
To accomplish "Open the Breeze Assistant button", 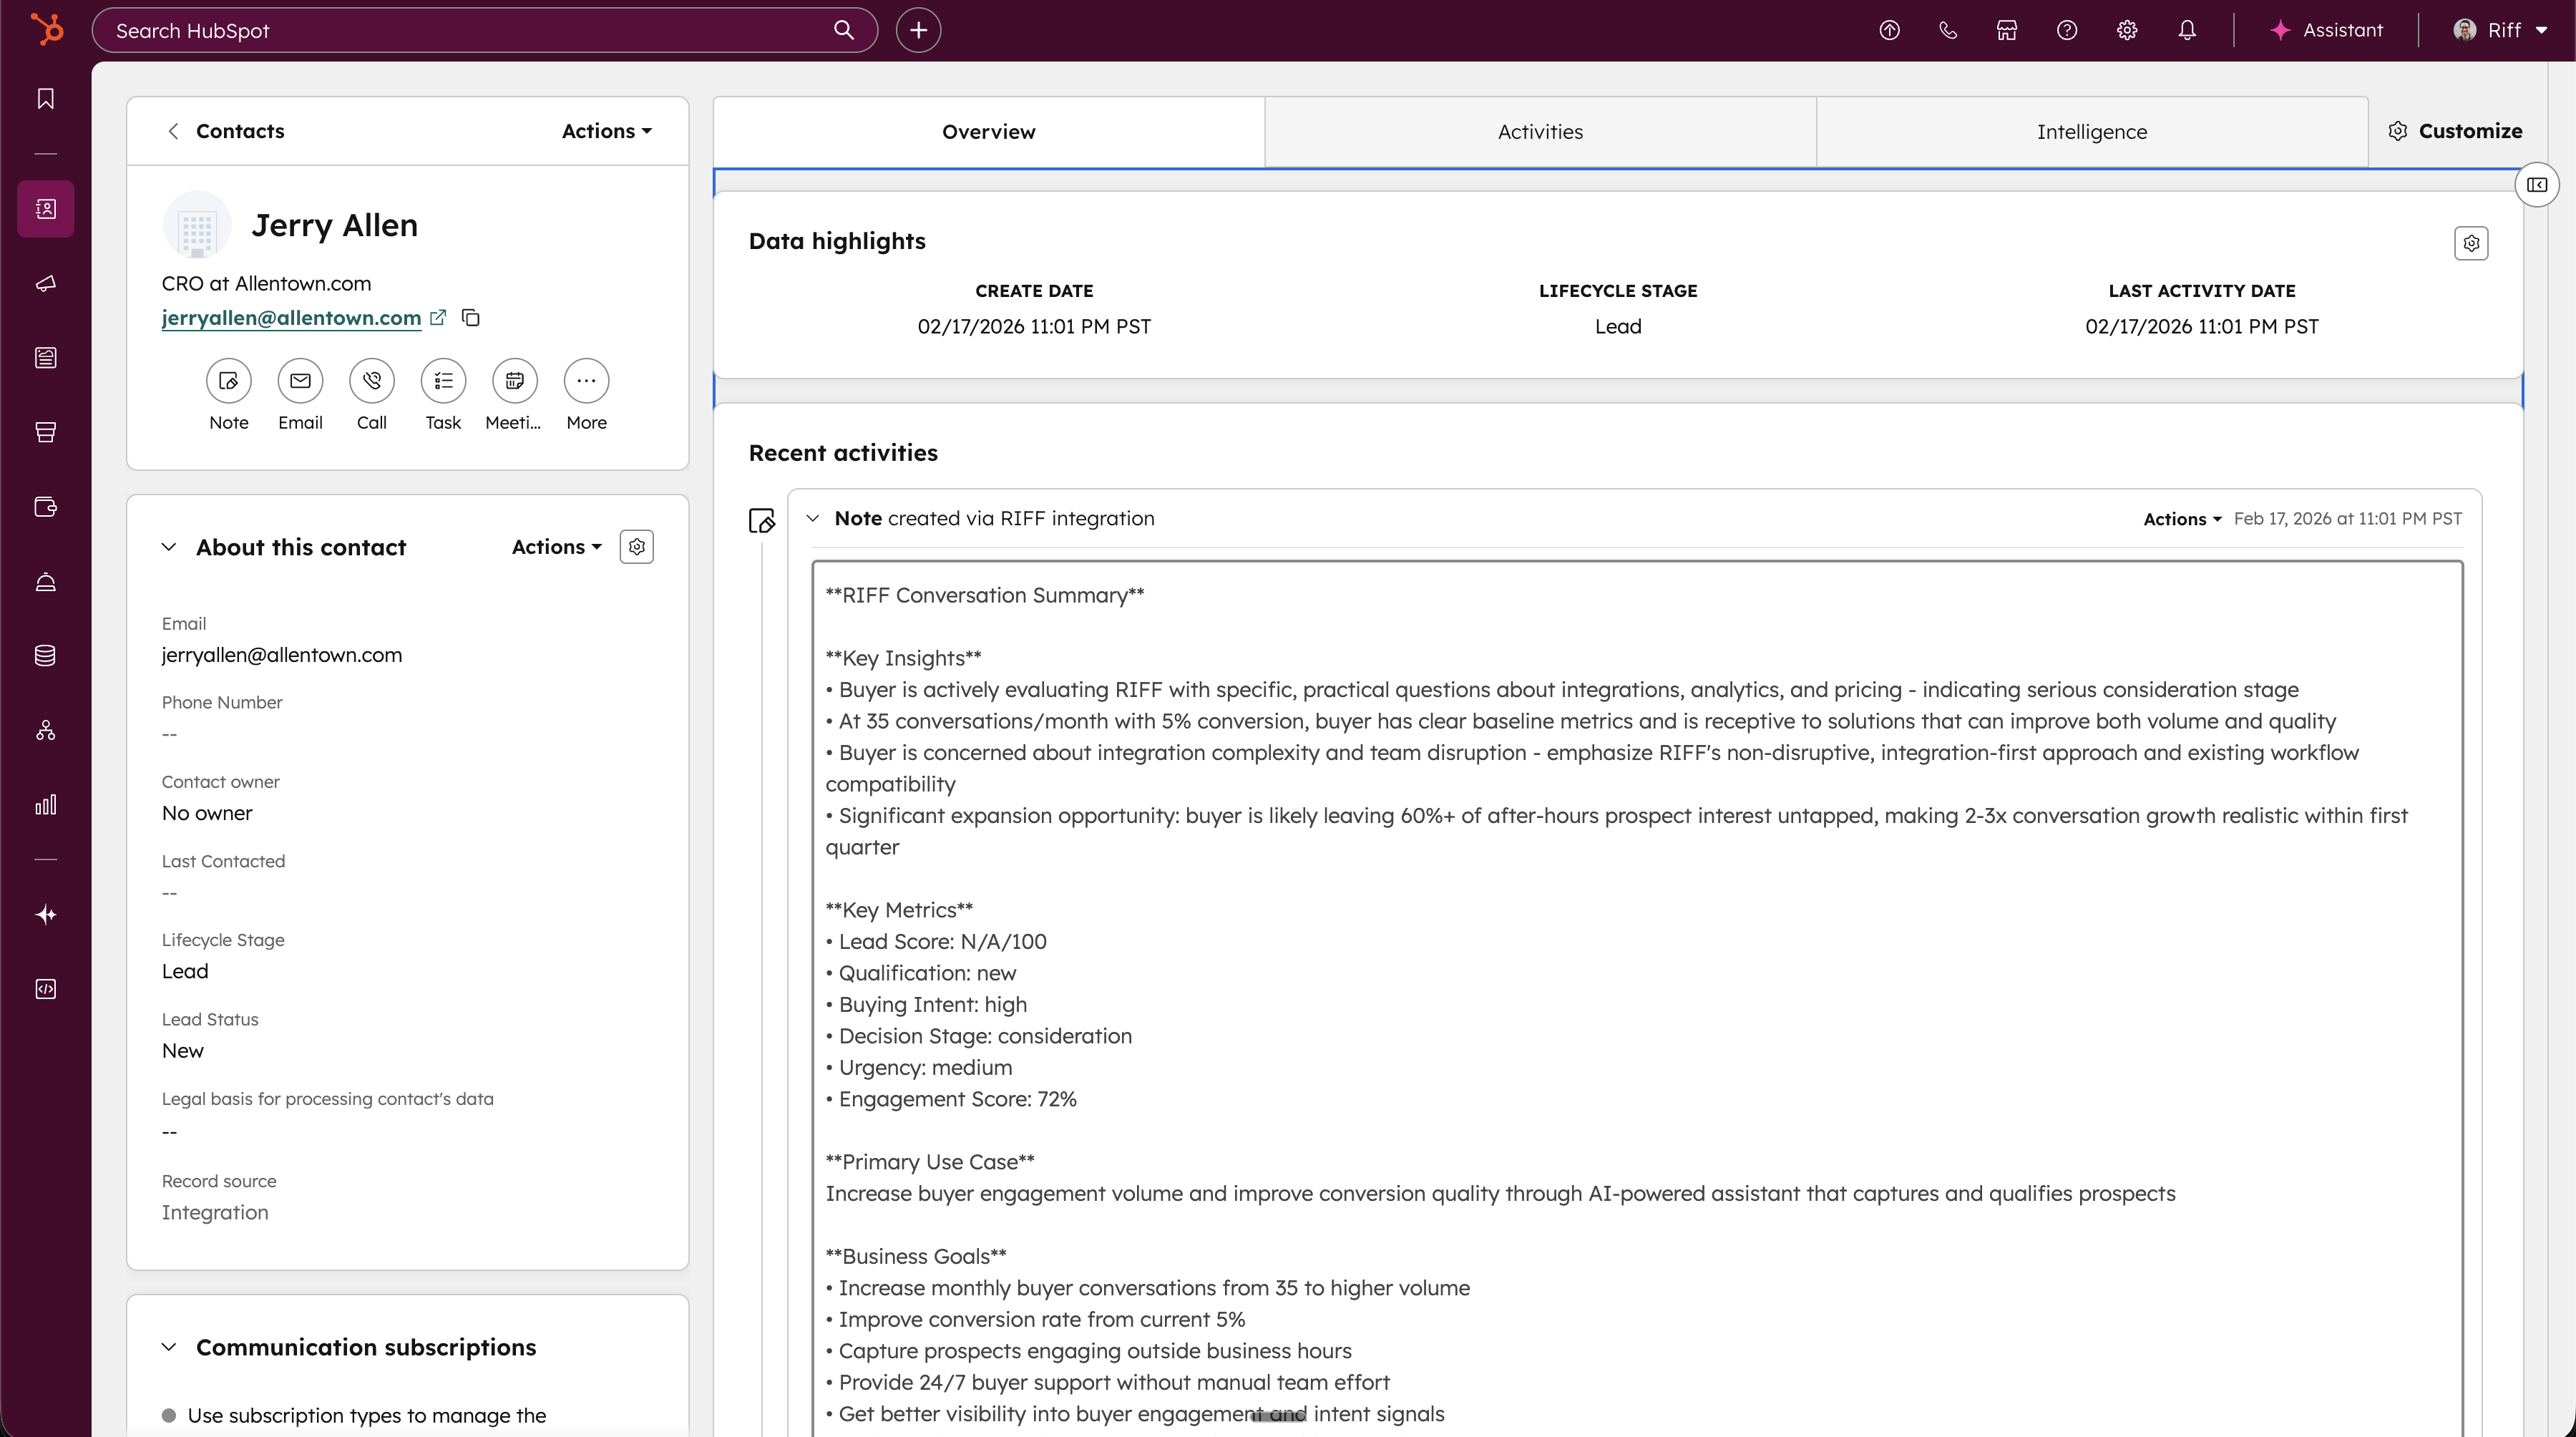I will coord(2326,30).
